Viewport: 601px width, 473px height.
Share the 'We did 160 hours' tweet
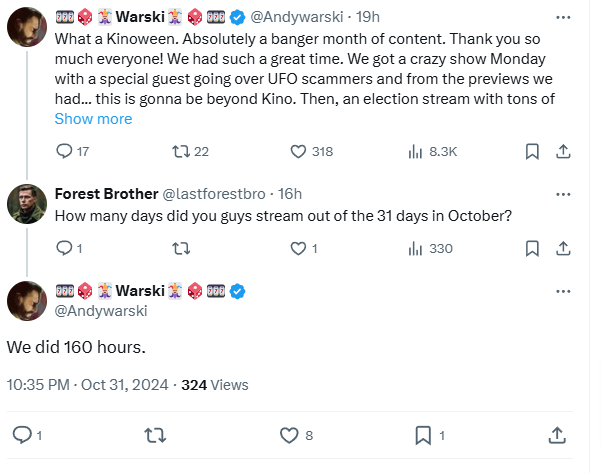[557, 435]
